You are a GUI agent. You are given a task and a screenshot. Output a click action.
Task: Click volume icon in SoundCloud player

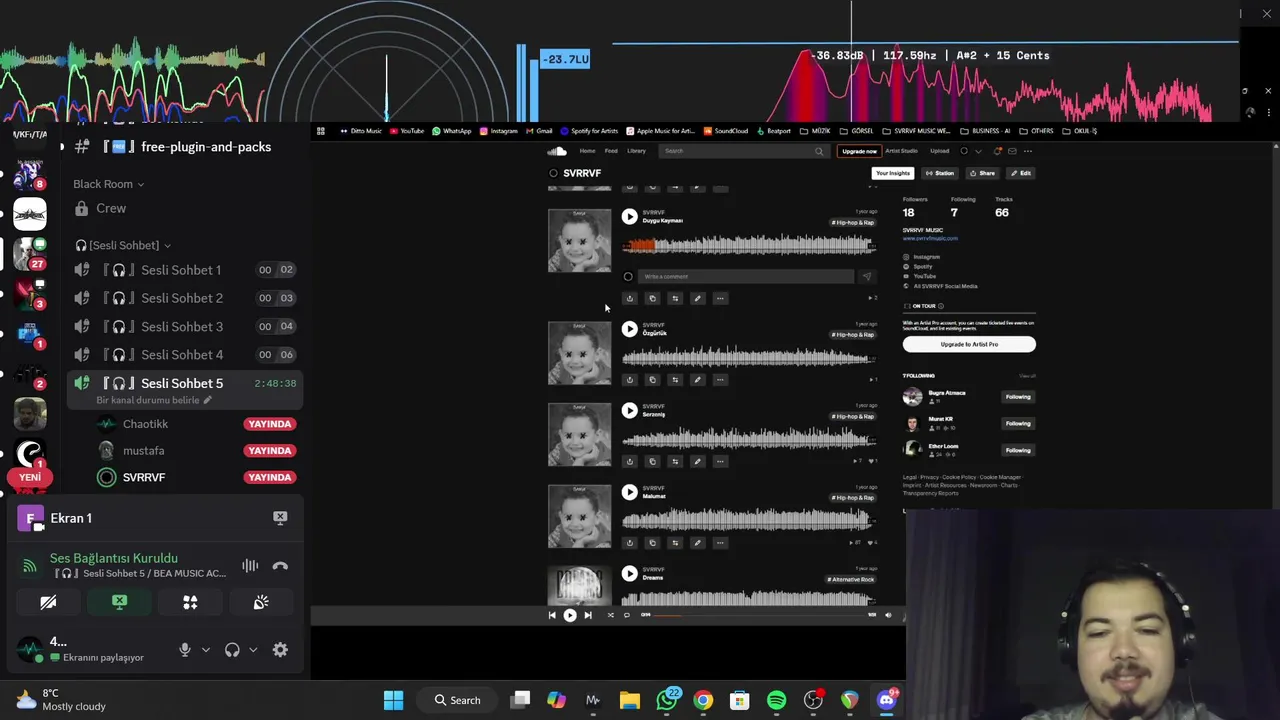click(888, 615)
